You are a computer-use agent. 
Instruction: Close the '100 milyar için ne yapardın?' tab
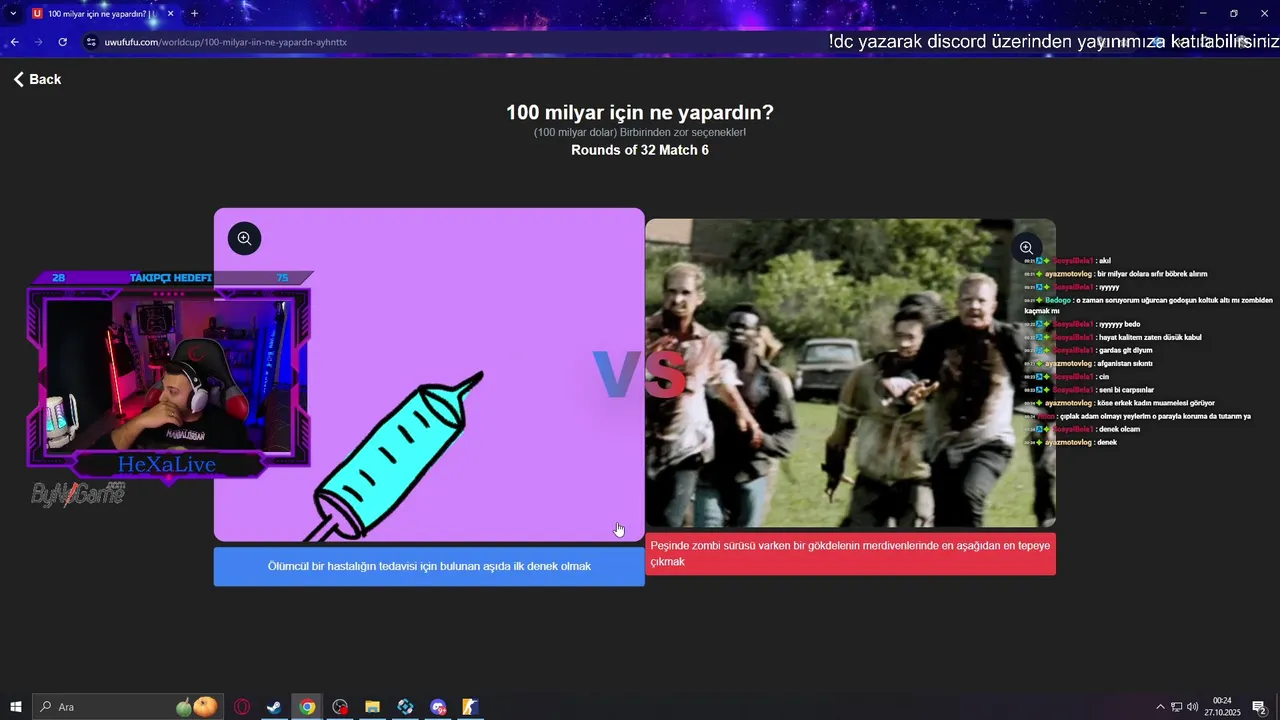171,14
